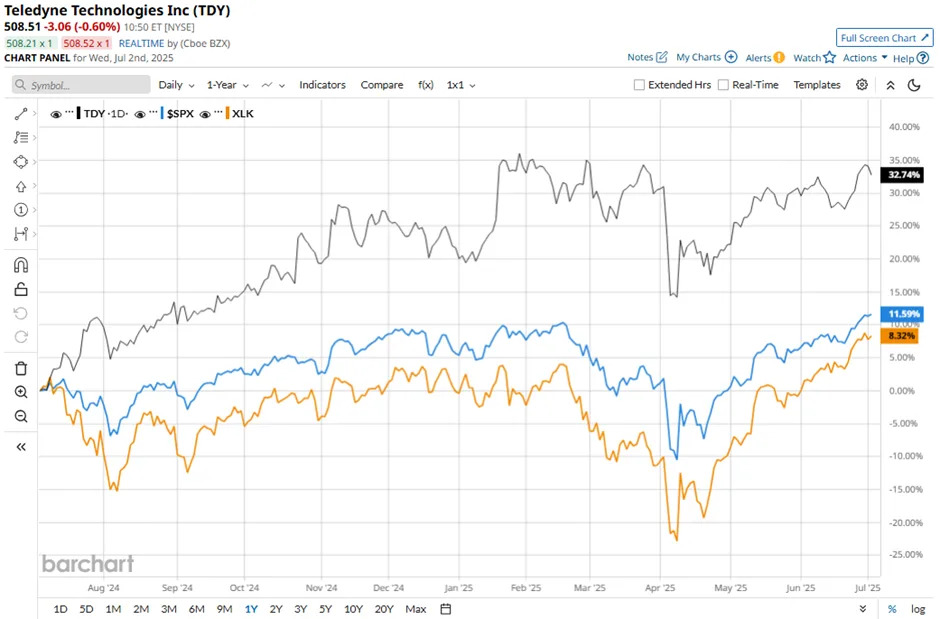This screenshot has height=619, width=940.
Task: Open the Indicators menu
Action: (323, 84)
